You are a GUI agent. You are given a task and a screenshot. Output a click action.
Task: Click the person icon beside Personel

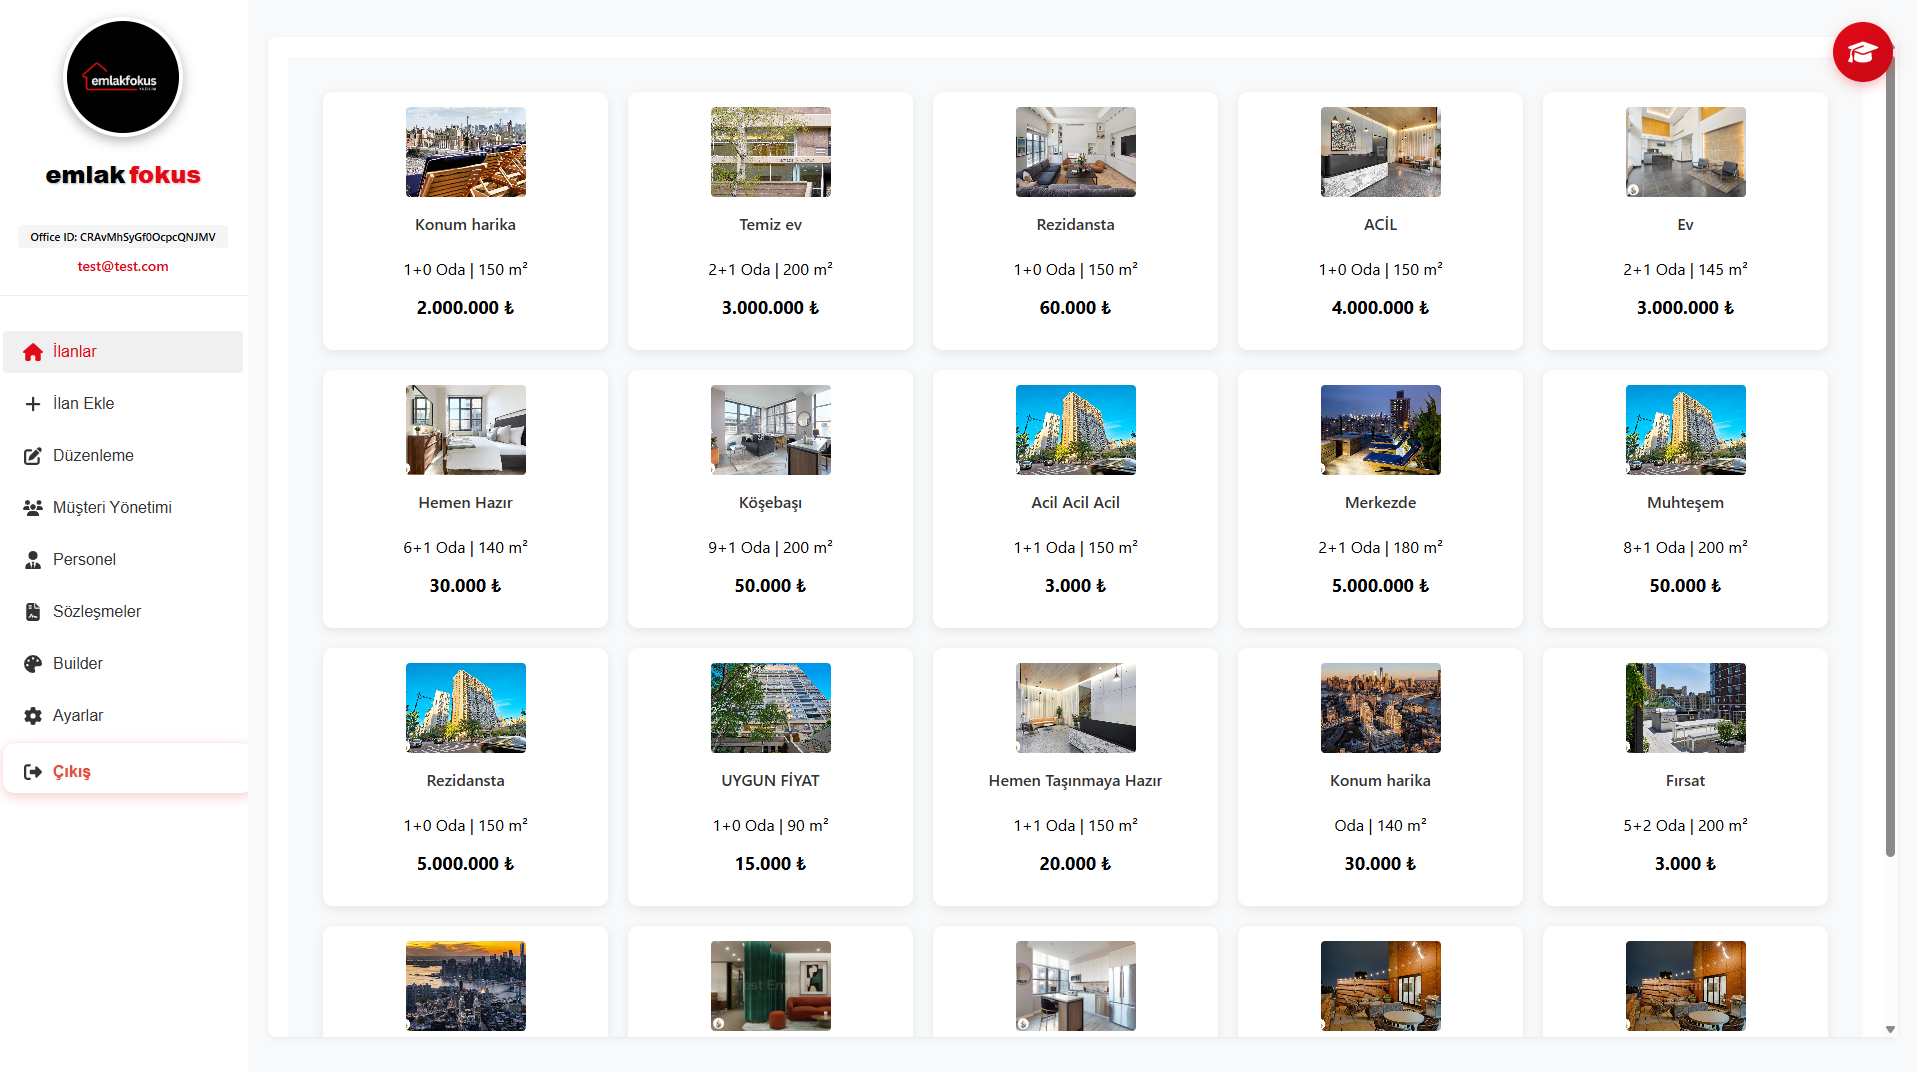point(33,560)
